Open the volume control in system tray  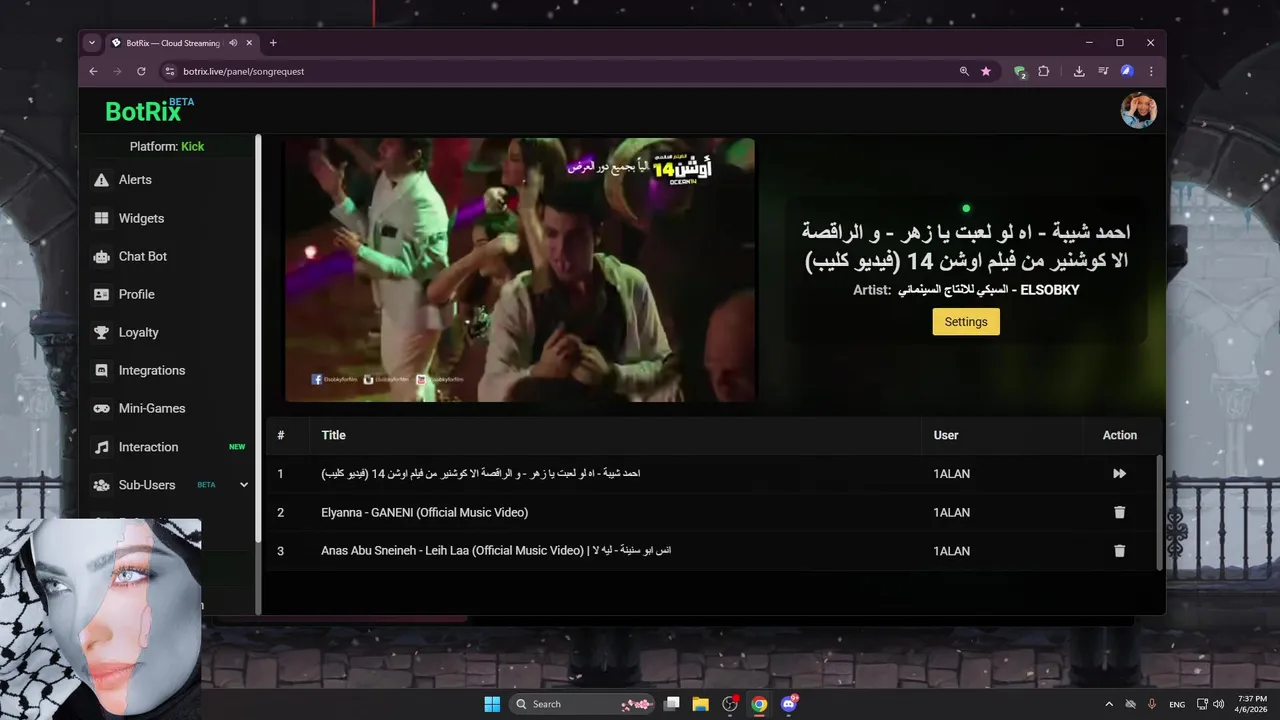point(1219,704)
